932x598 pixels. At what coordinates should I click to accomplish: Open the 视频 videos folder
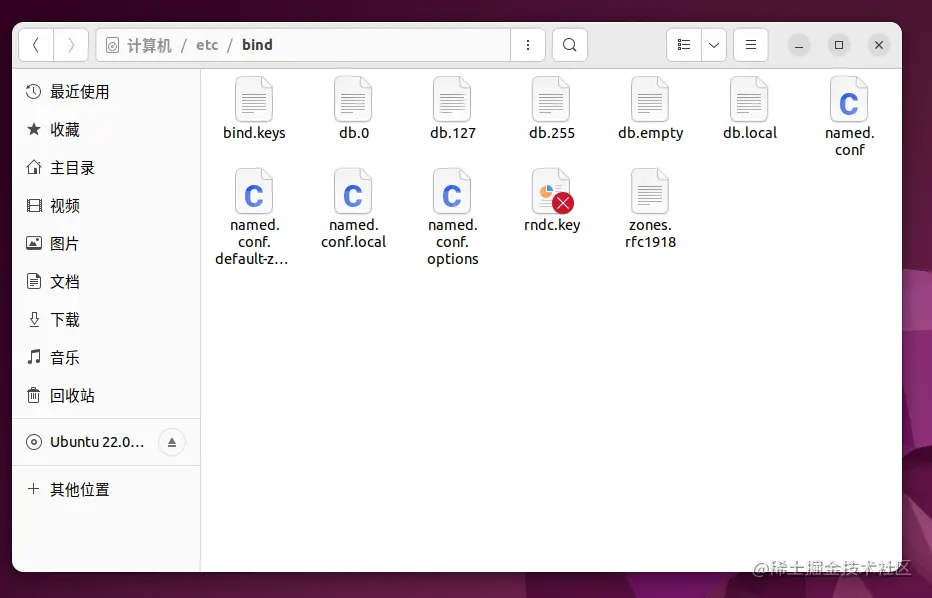click(x=106, y=206)
